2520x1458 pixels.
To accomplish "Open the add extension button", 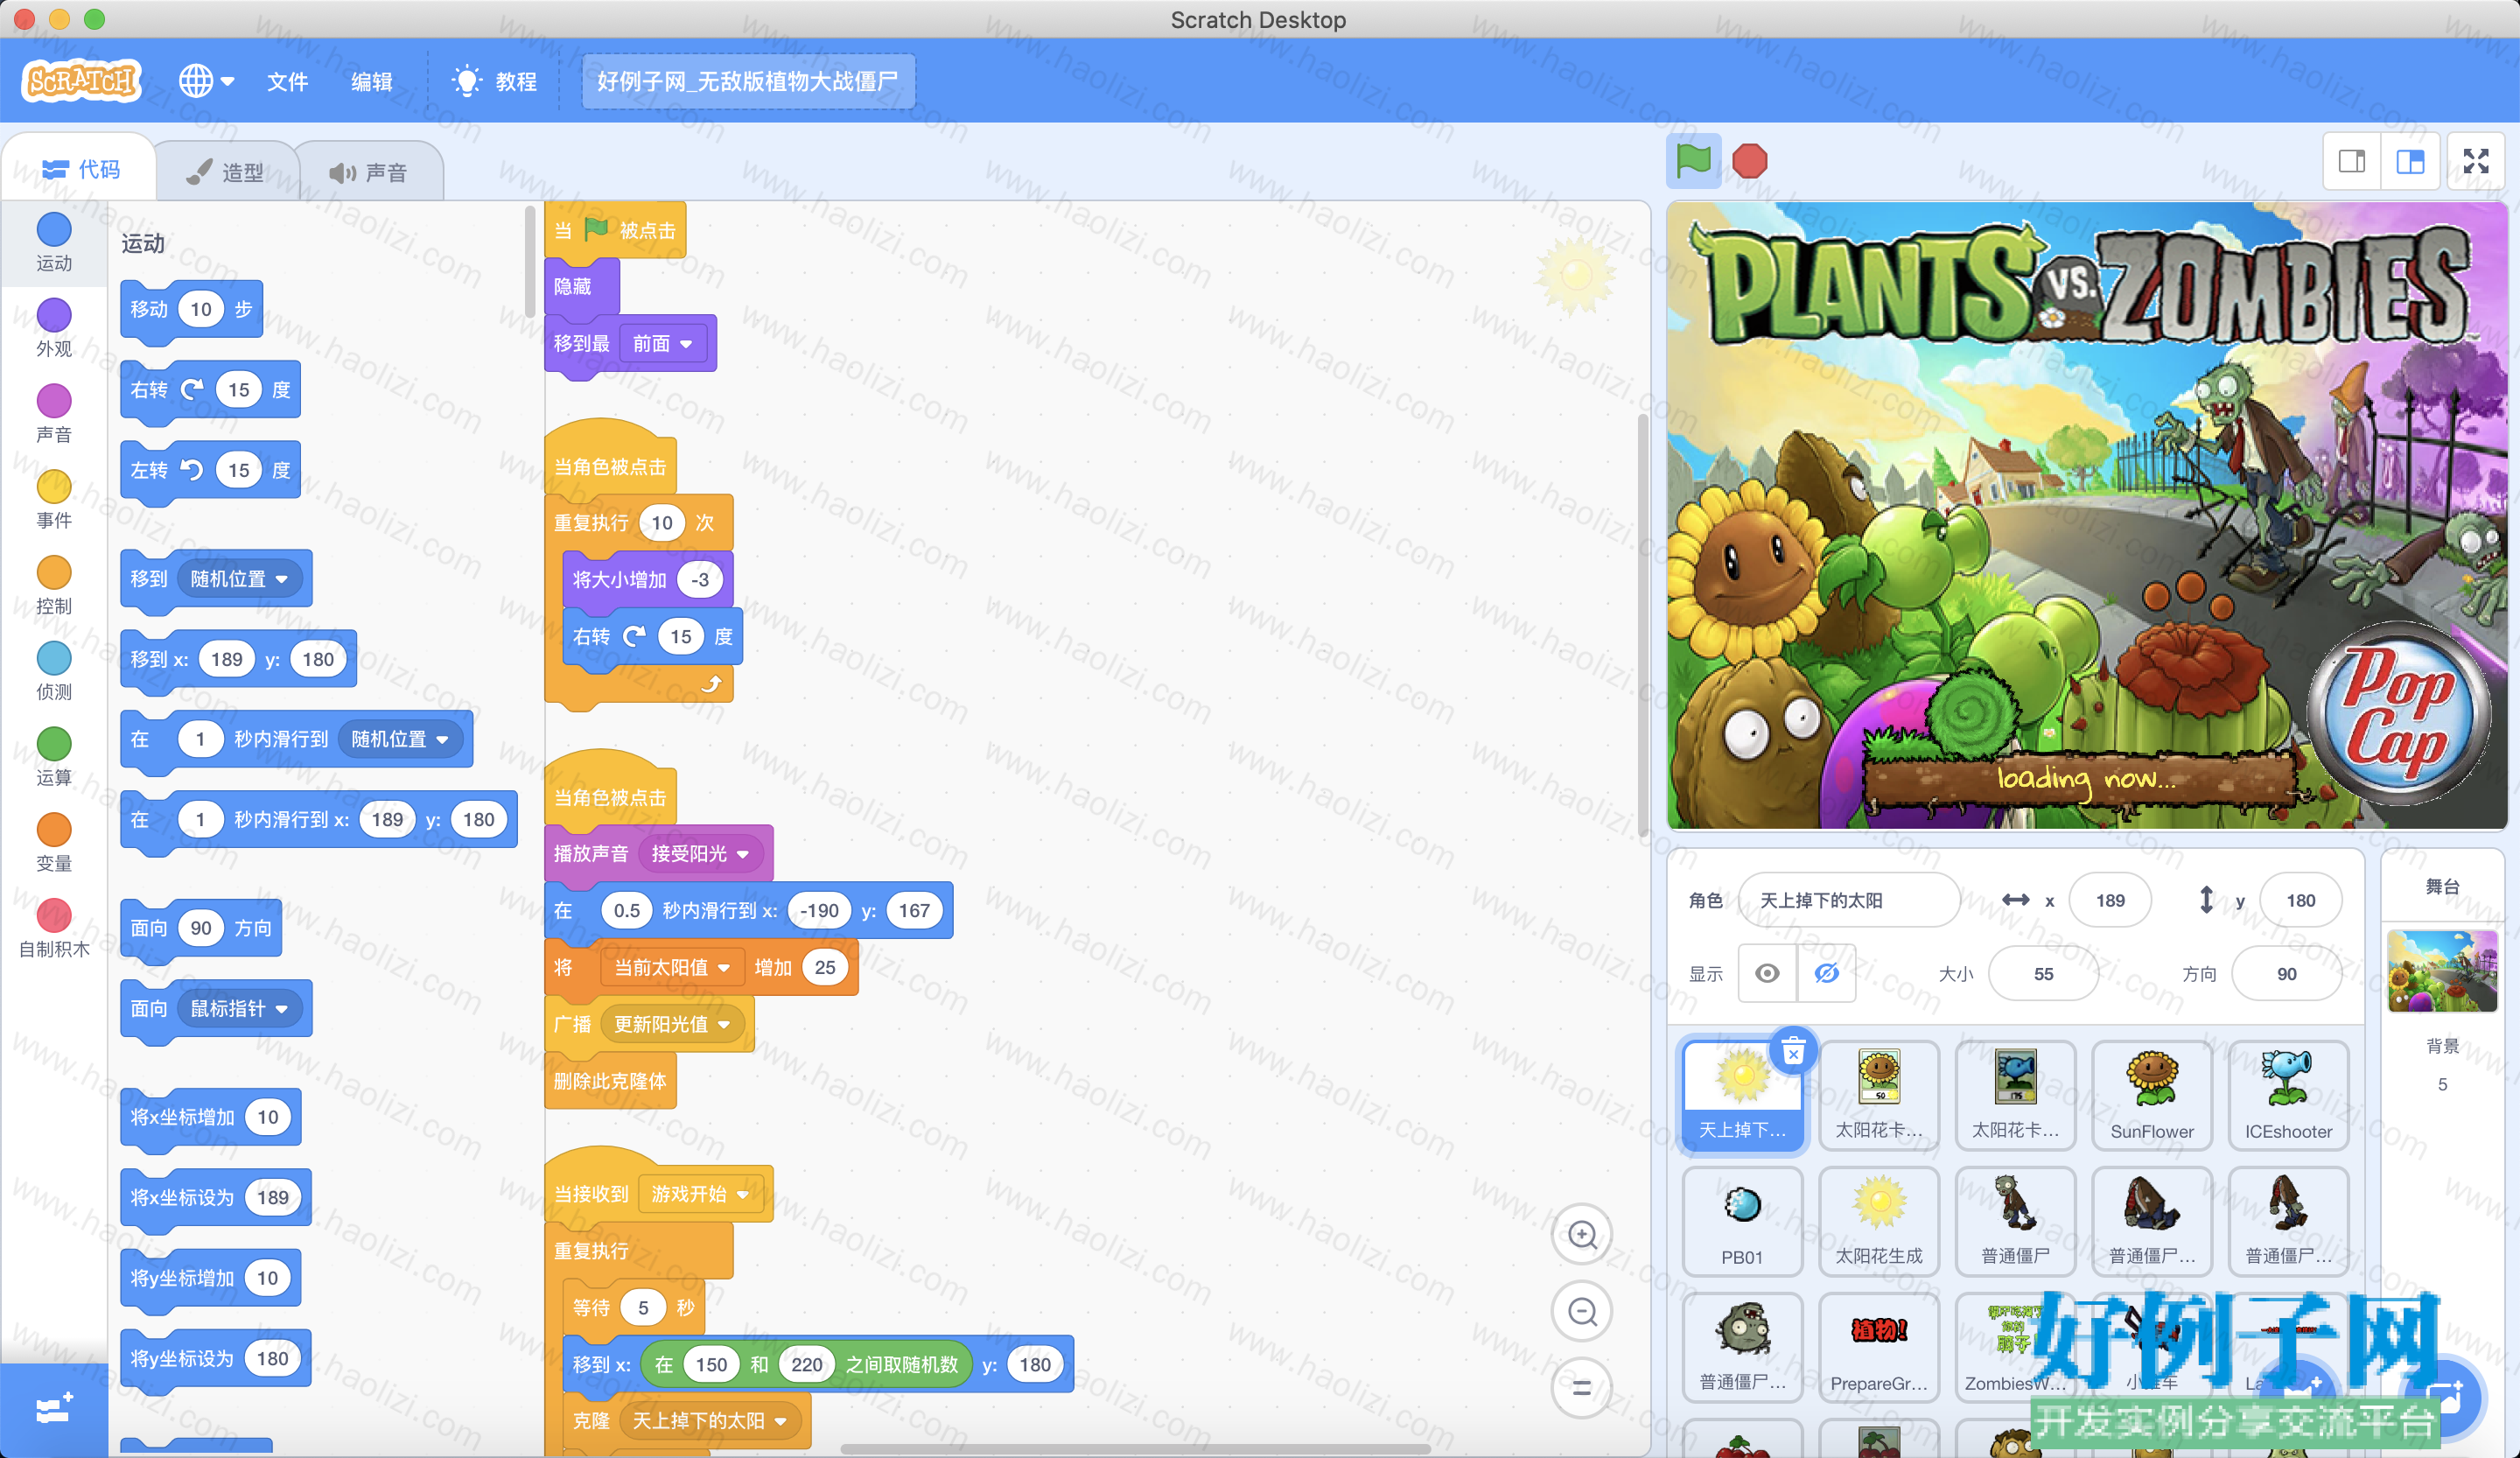I will (x=54, y=1408).
